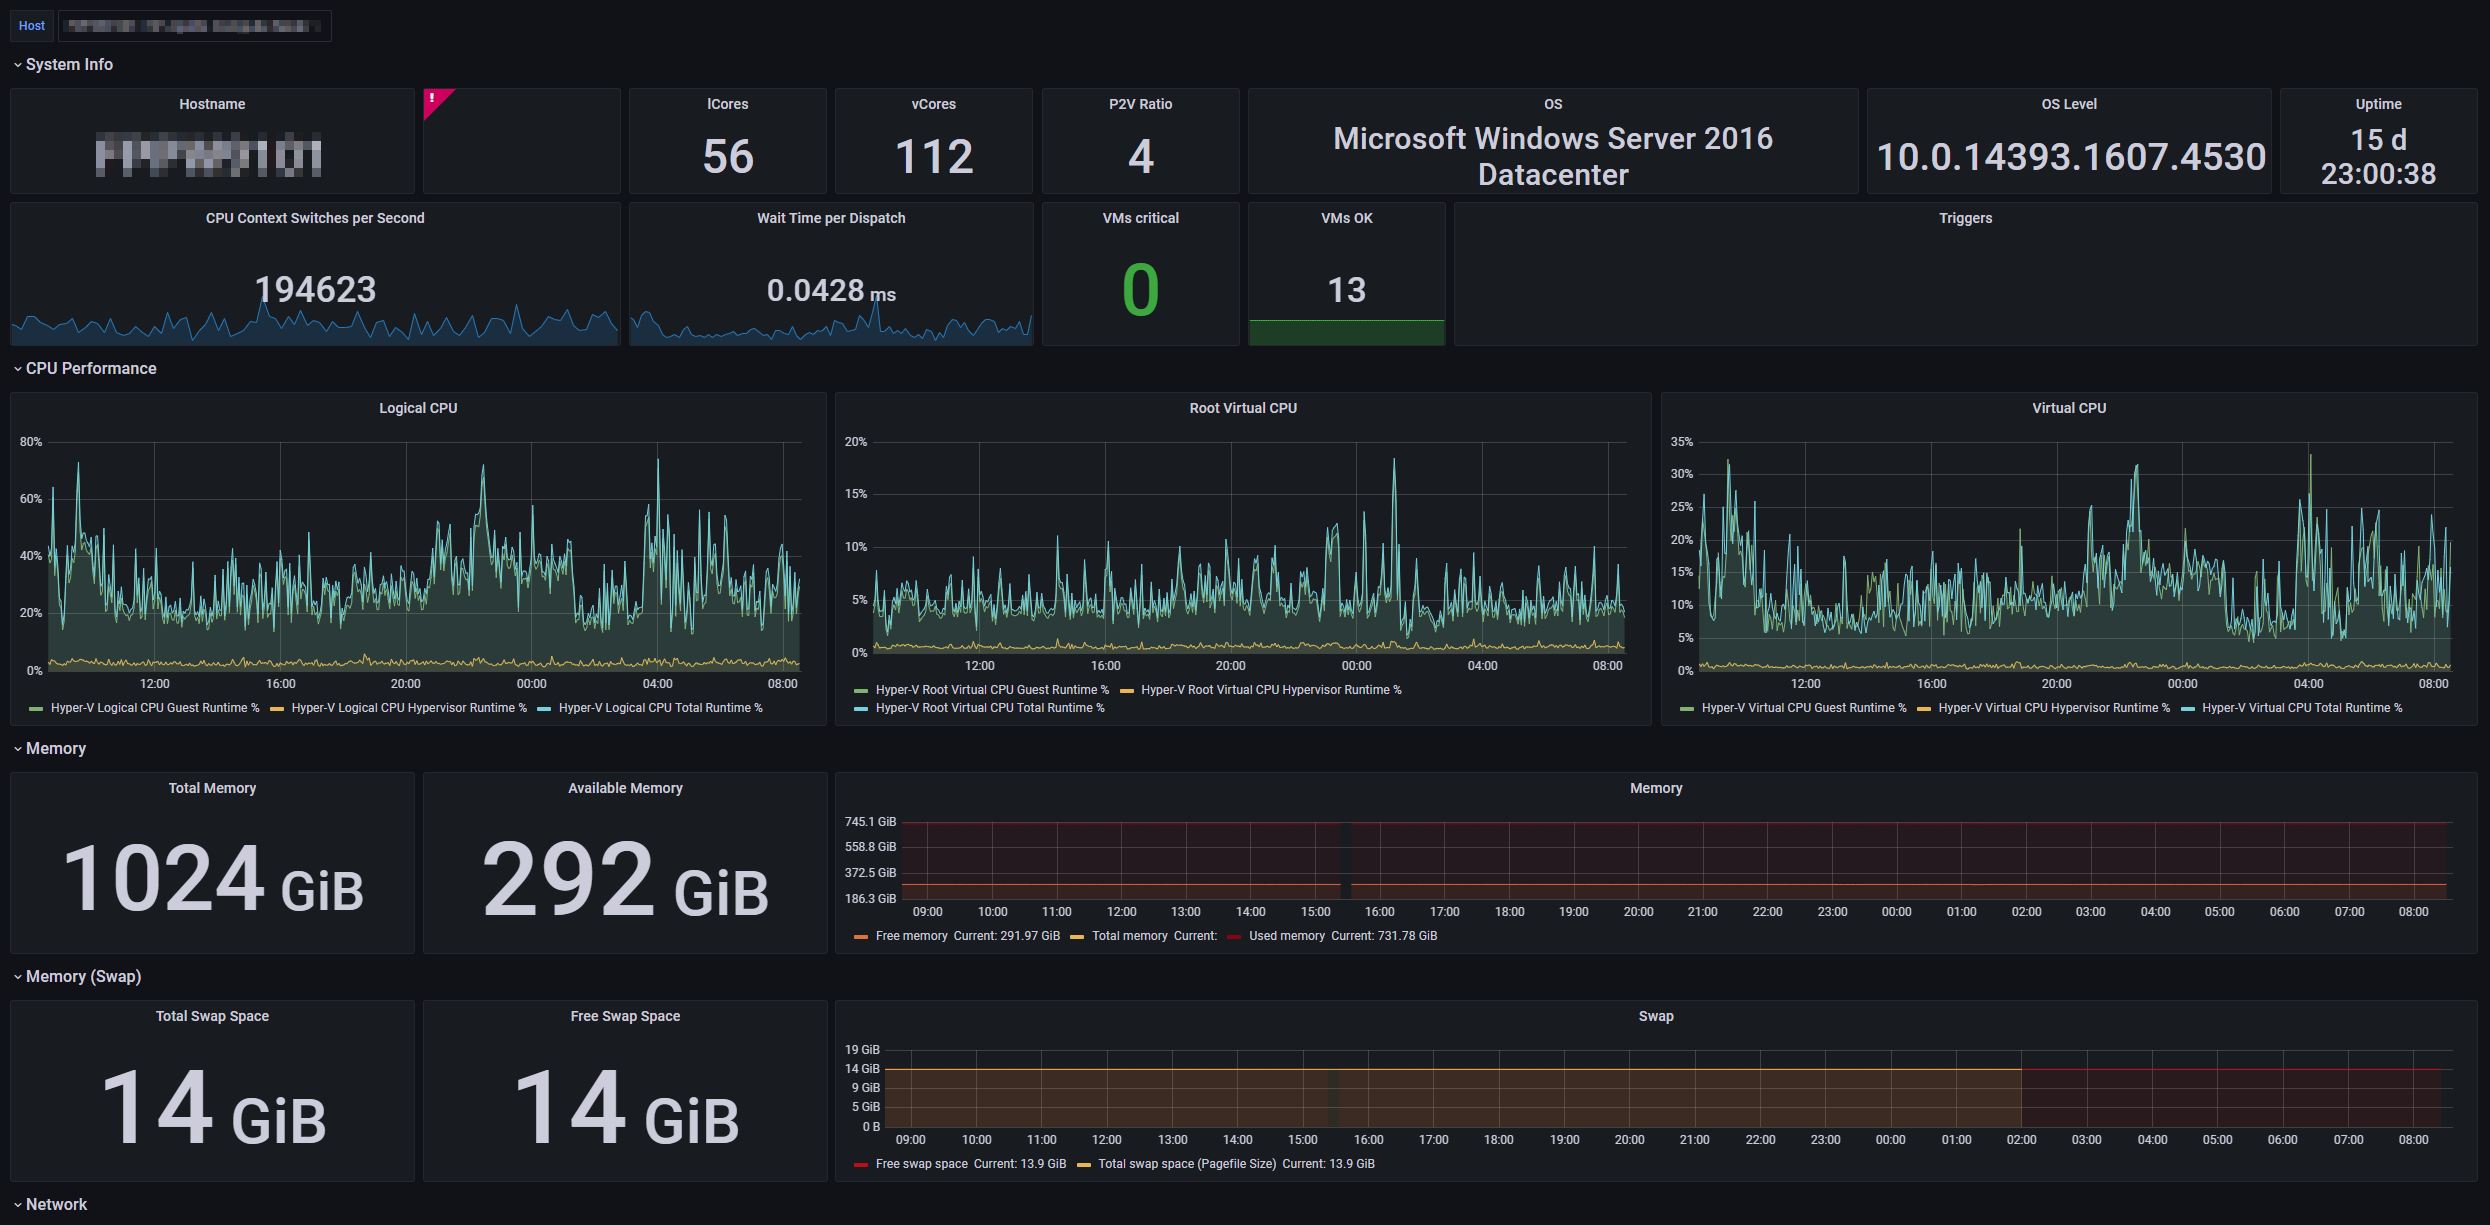Click the Total swap space (Pagefile Size) legend color marker
2490x1225 pixels.
[x=1083, y=1165]
